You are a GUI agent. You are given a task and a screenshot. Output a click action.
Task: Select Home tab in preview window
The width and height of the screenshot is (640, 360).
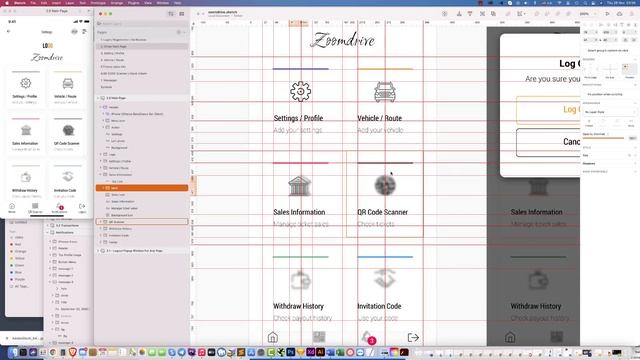pos(12,208)
